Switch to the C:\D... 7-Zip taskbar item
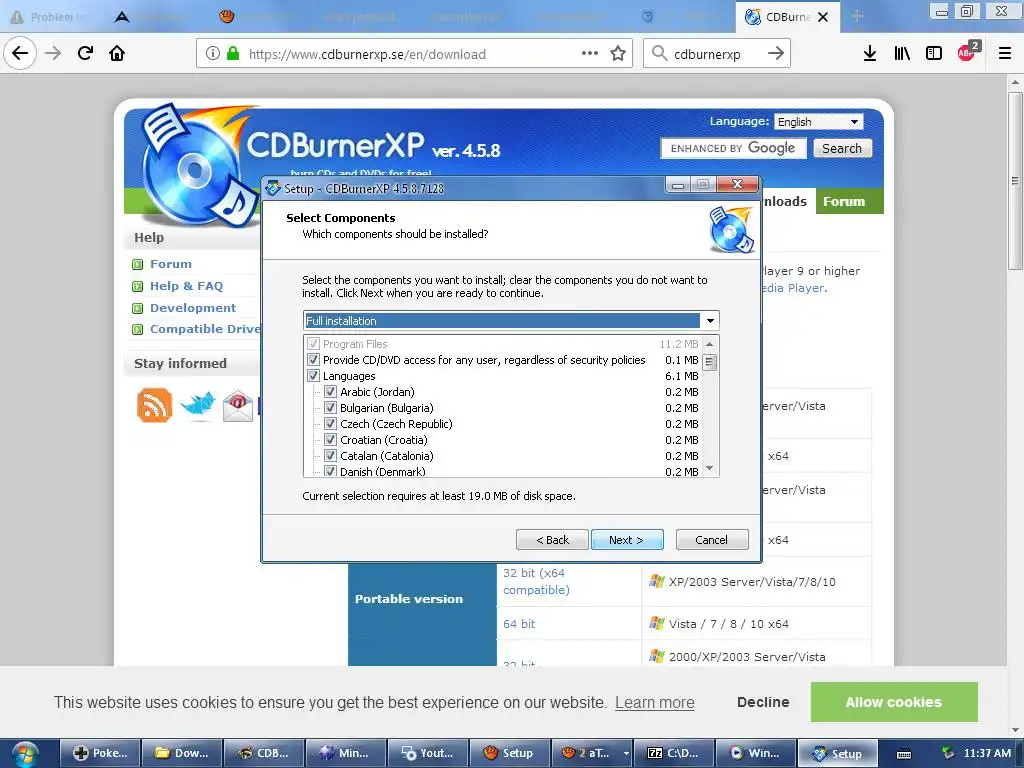Viewport: 1024px width, 768px height. click(673, 753)
